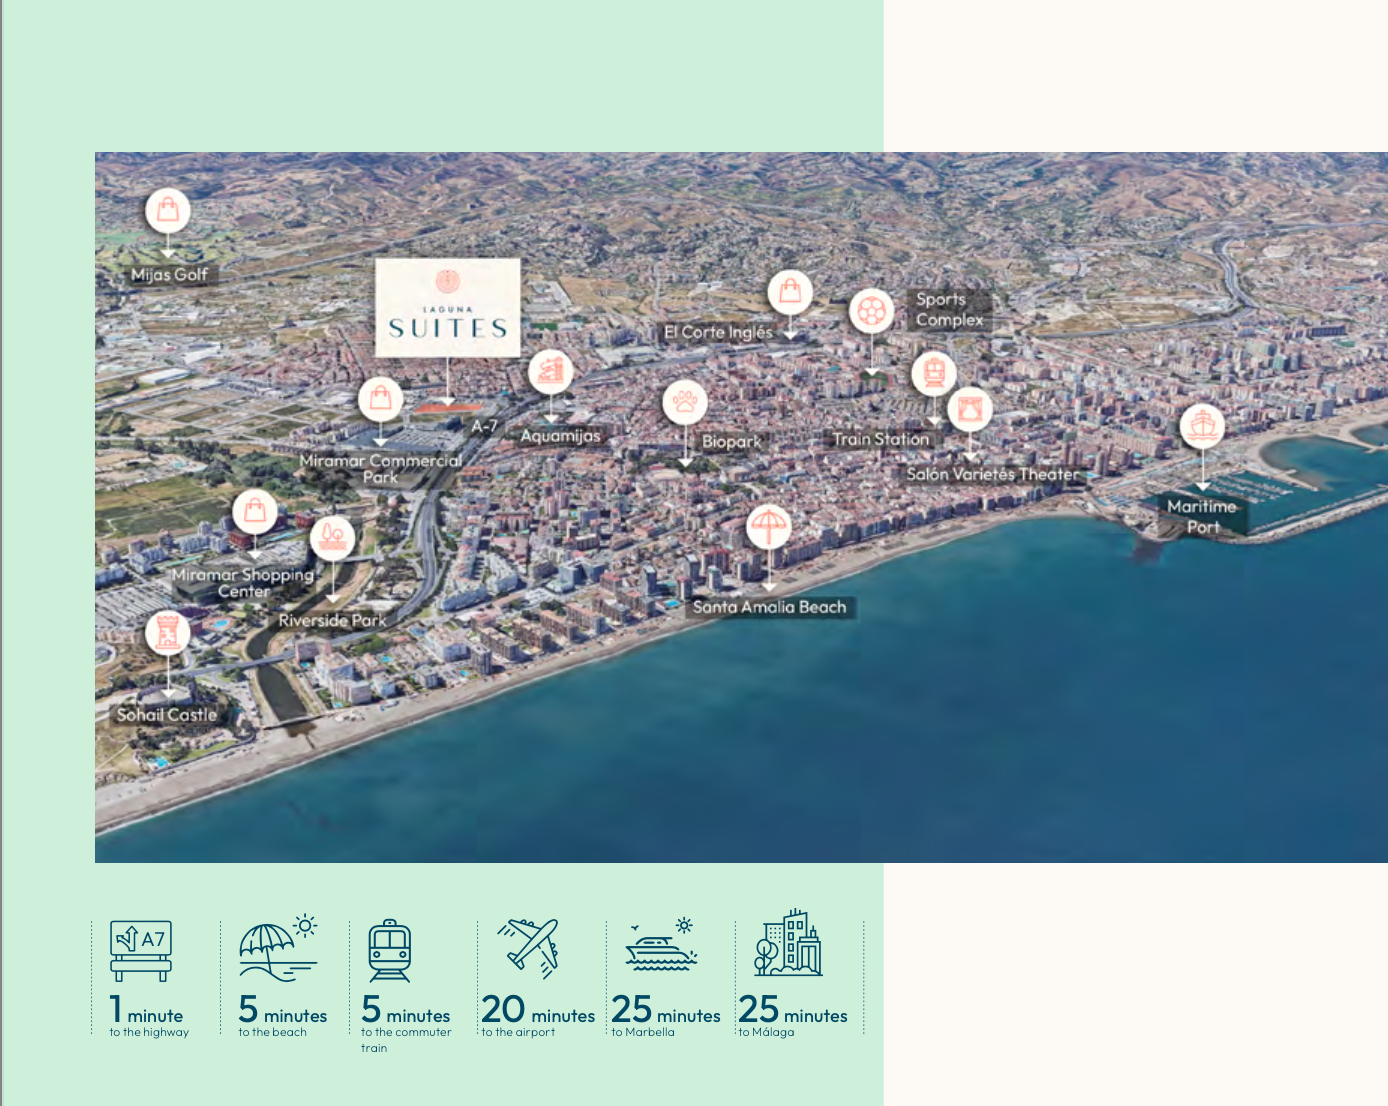Select the Sports Complex soccer ball pin
This screenshot has height=1106, width=1388.
coord(871,312)
